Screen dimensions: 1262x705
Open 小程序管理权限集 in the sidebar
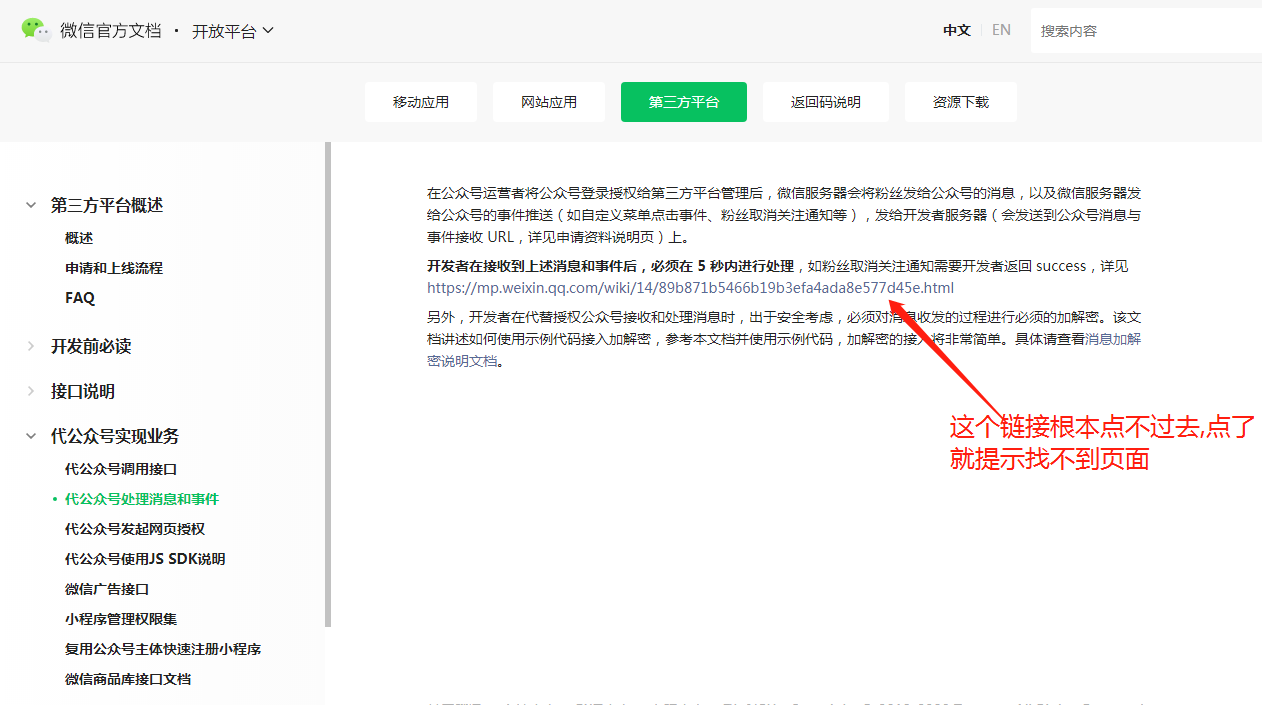121,619
